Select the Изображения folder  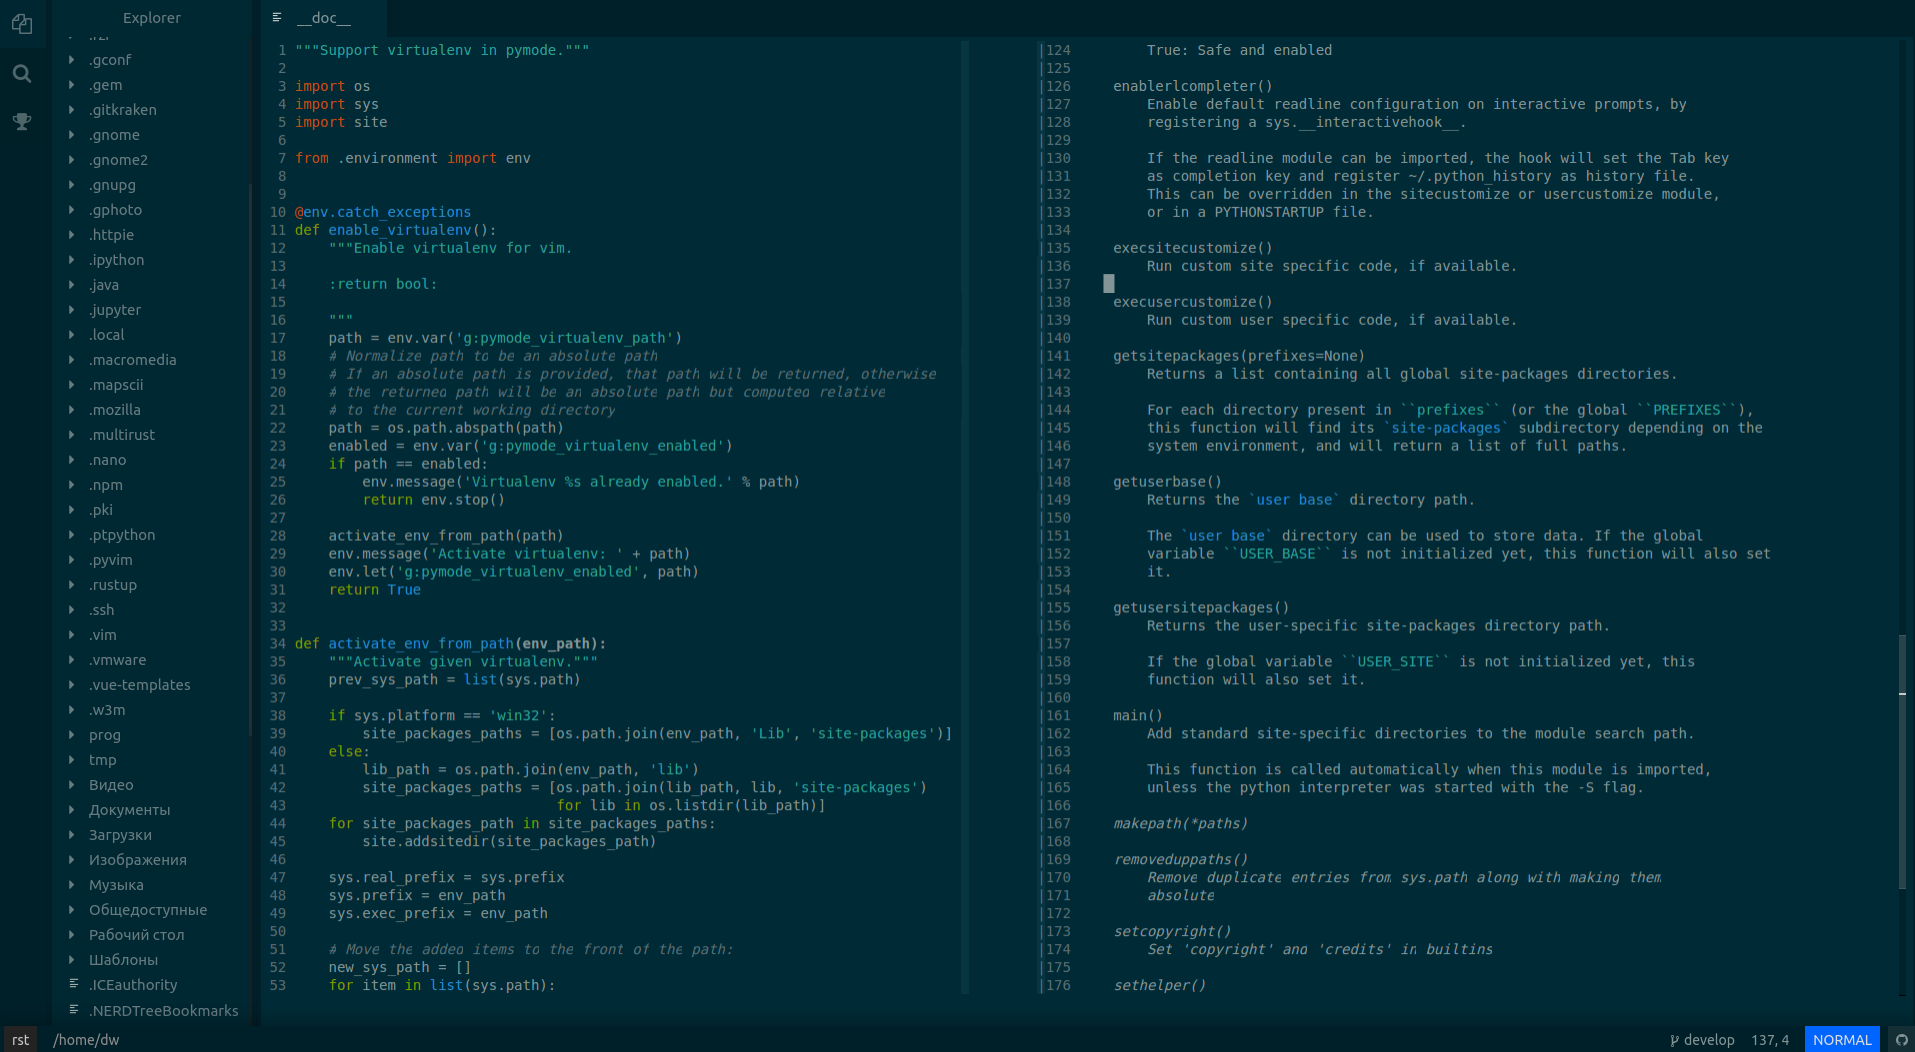[137, 860]
